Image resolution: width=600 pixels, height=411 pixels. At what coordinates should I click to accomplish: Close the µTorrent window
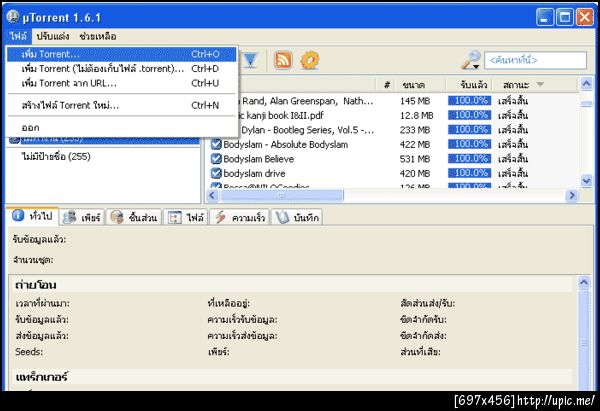pos(585,17)
